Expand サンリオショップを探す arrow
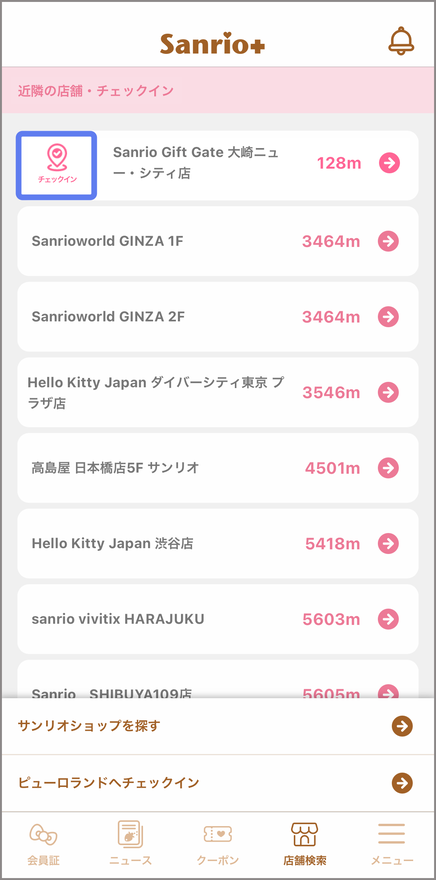Screen dimensions: 436x880 [x=402, y=726]
